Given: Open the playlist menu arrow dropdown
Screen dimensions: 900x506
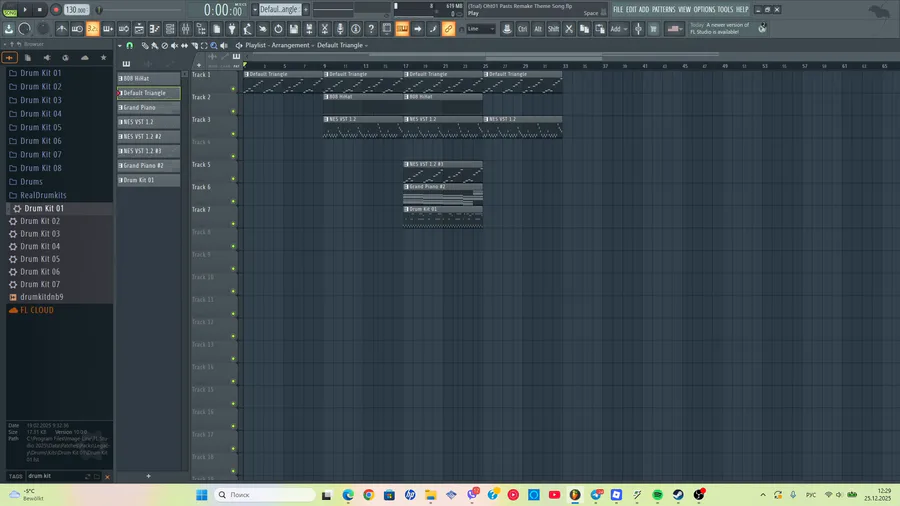Looking at the screenshot, I should [x=119, y=45].
